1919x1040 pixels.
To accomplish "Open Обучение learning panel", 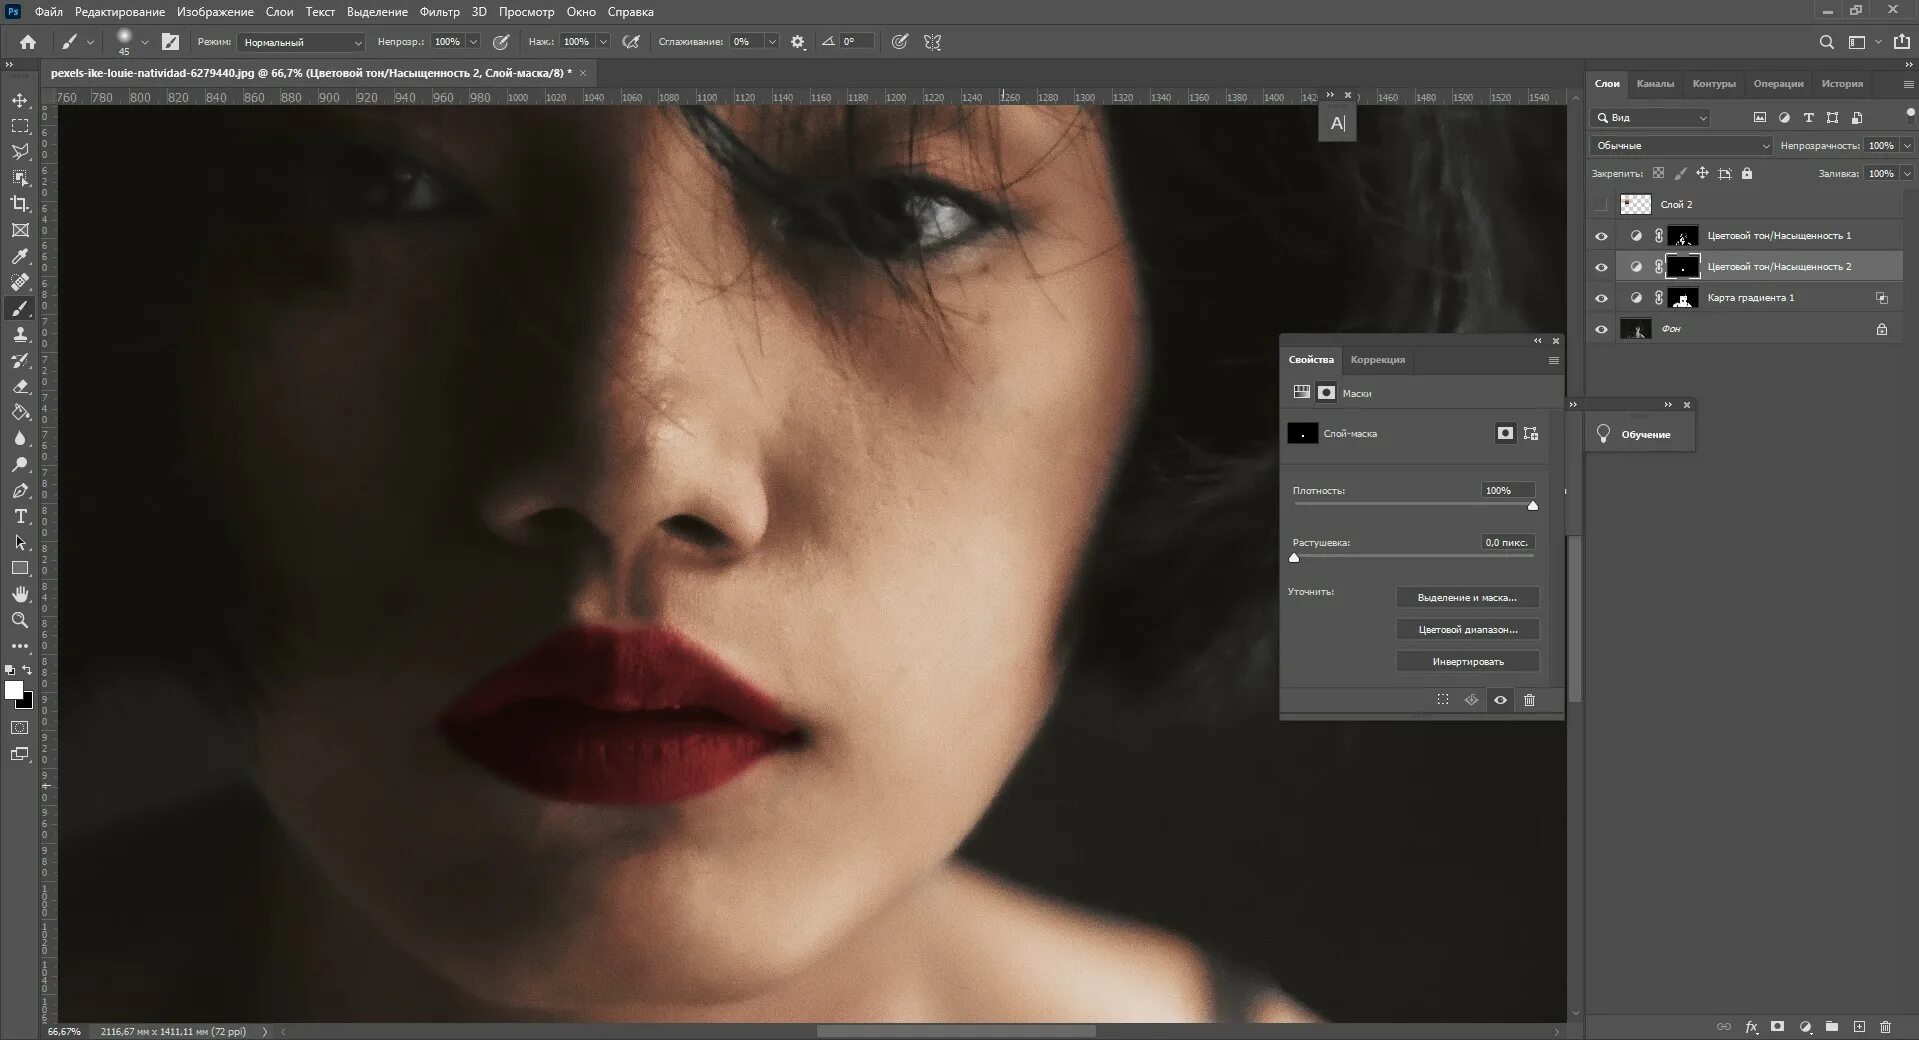I will (1640, 434).
